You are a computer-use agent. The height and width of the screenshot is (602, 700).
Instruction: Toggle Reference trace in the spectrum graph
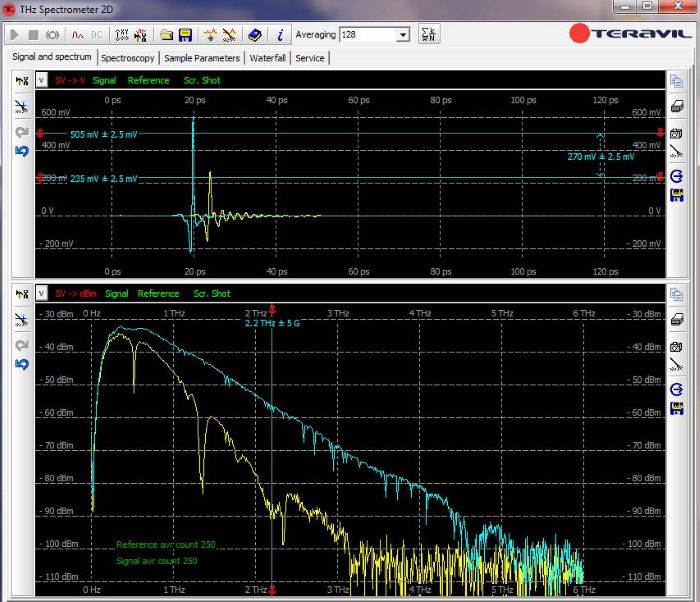158,294
